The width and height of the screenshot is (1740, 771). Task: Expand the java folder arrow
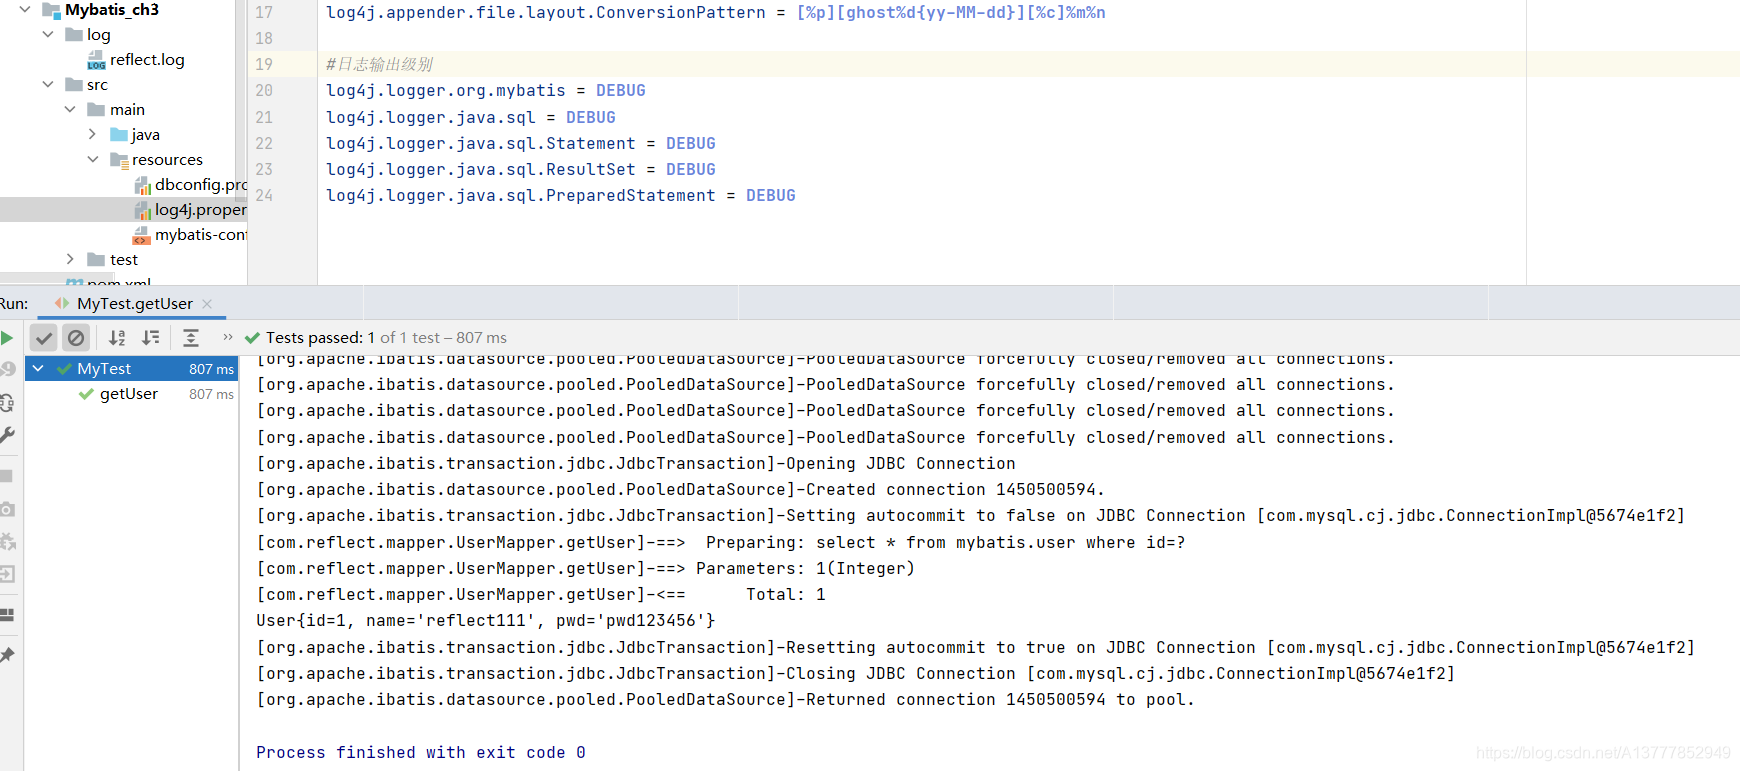coord(92,134)
